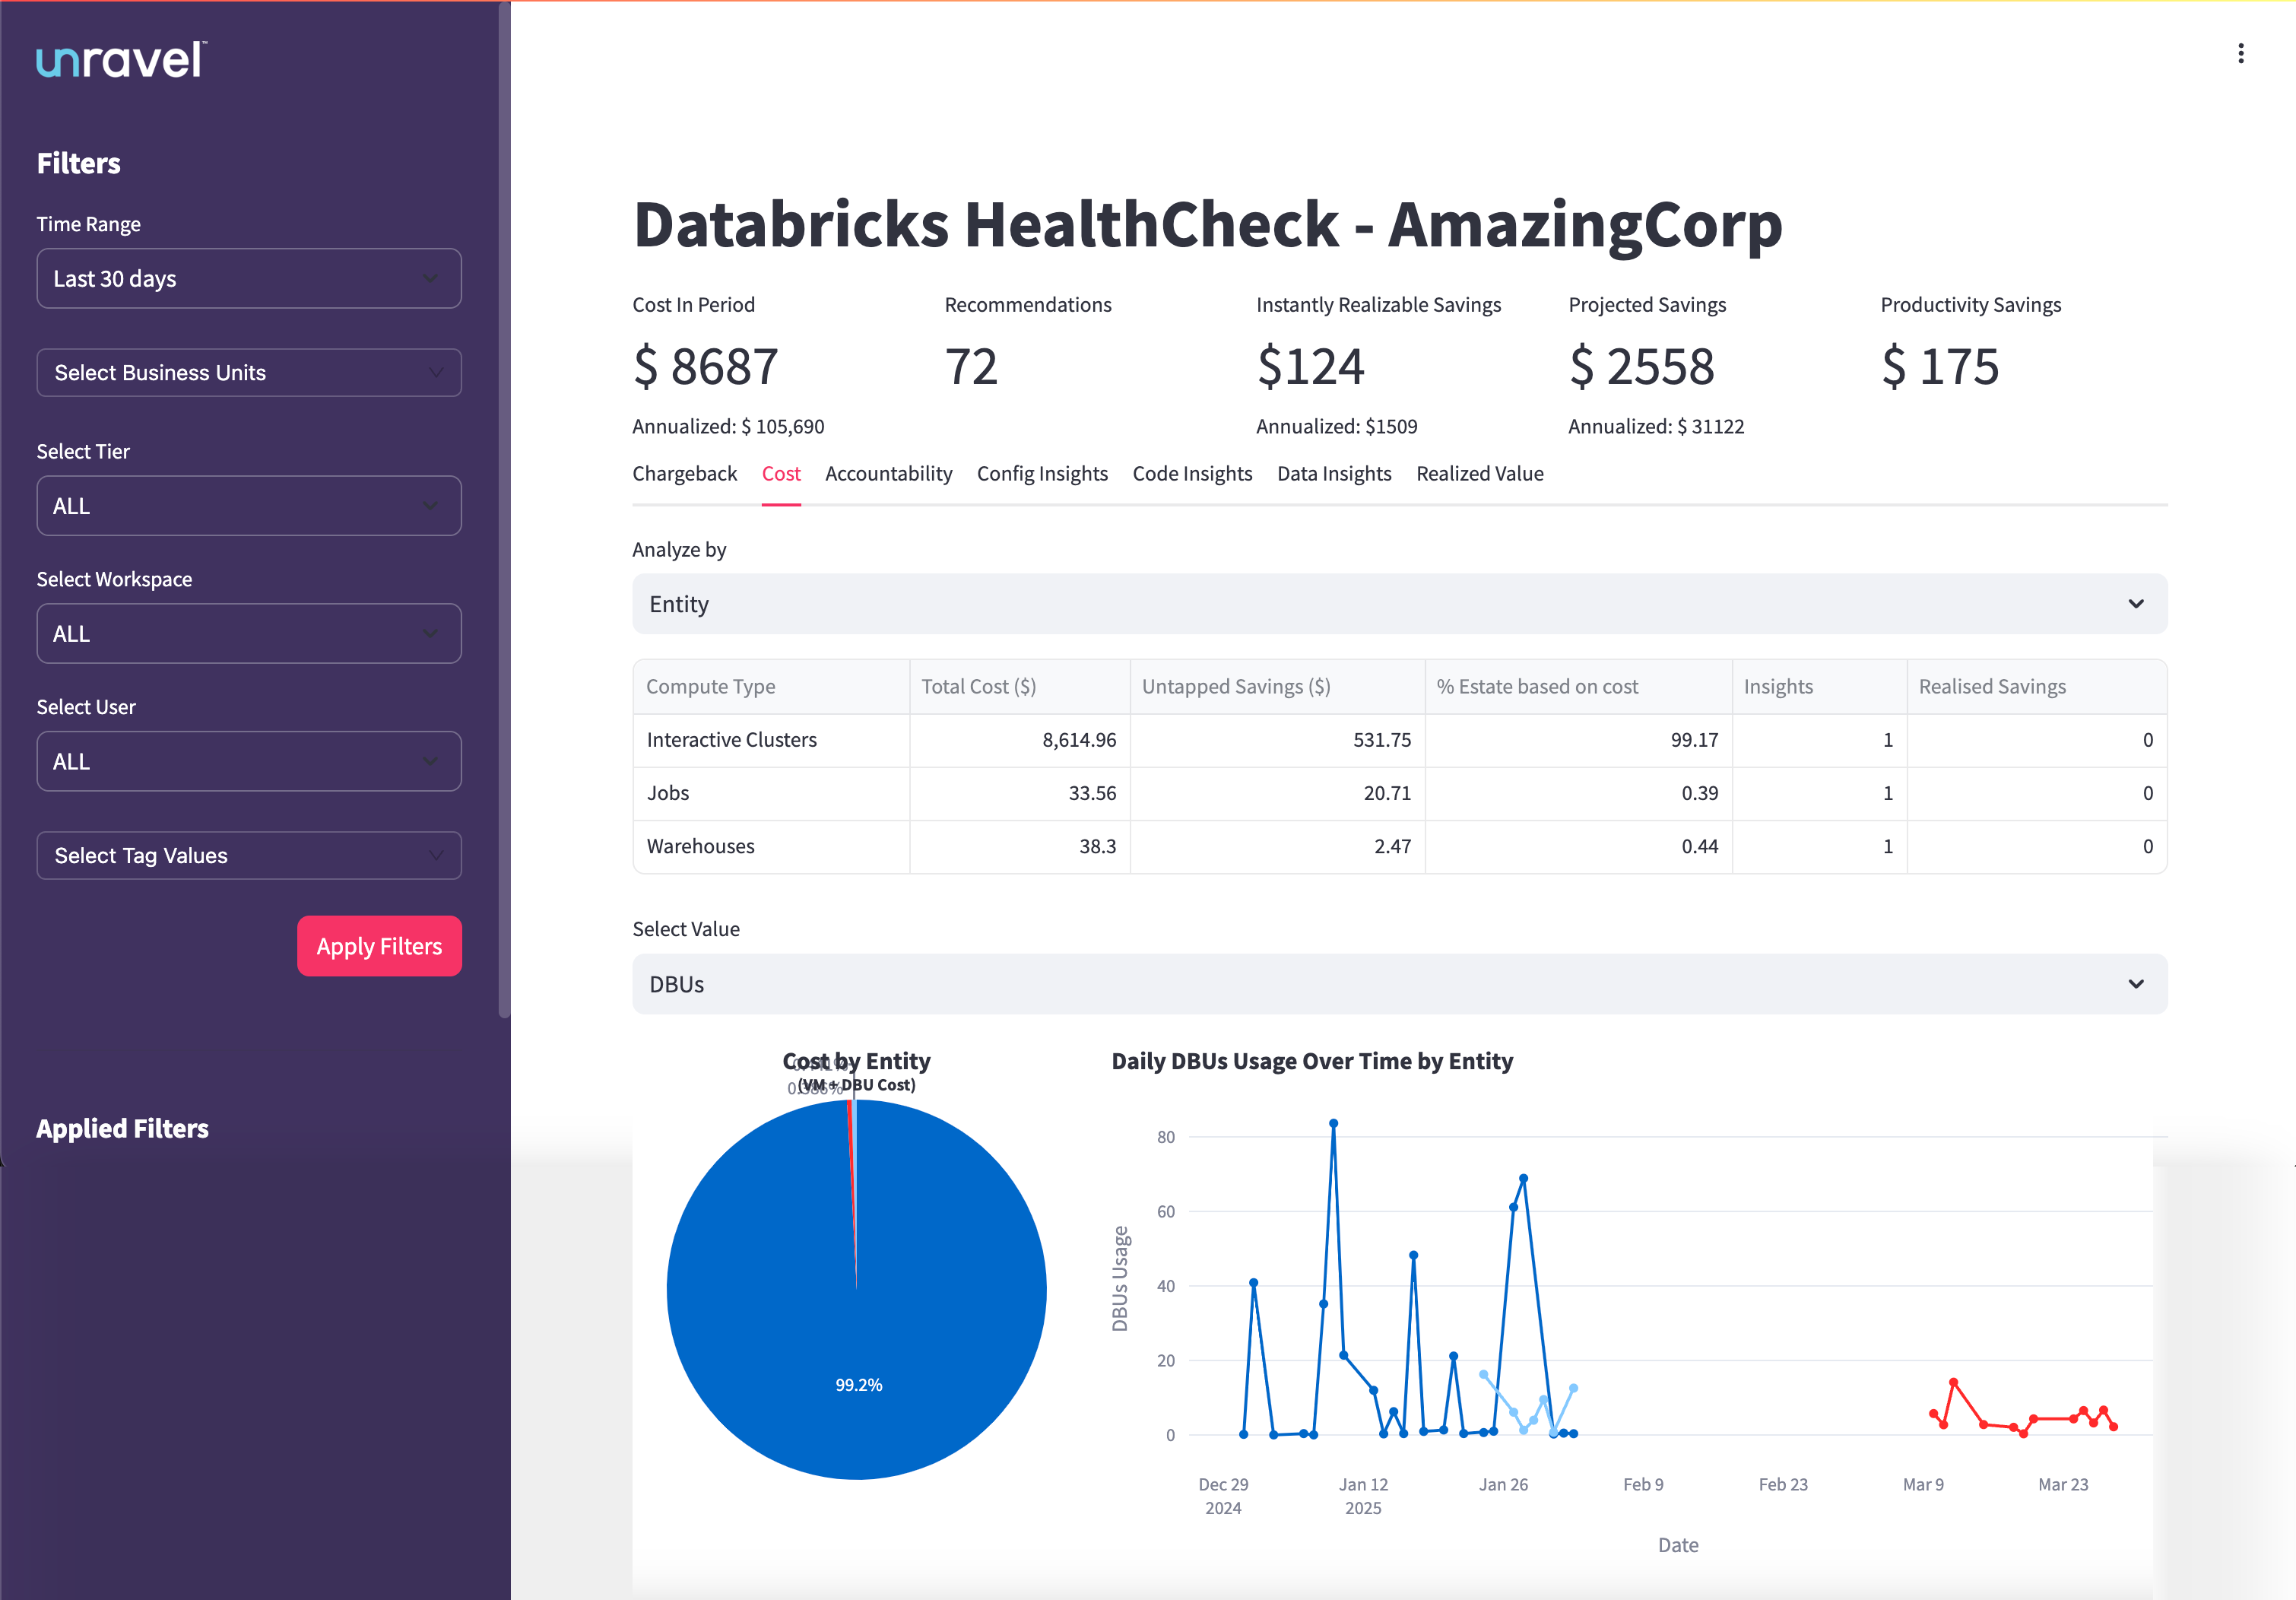This screenshot has height=1600, width=2296.
Task: Switch to the Realized Value tab
Action: click(x=1480, y=473)
